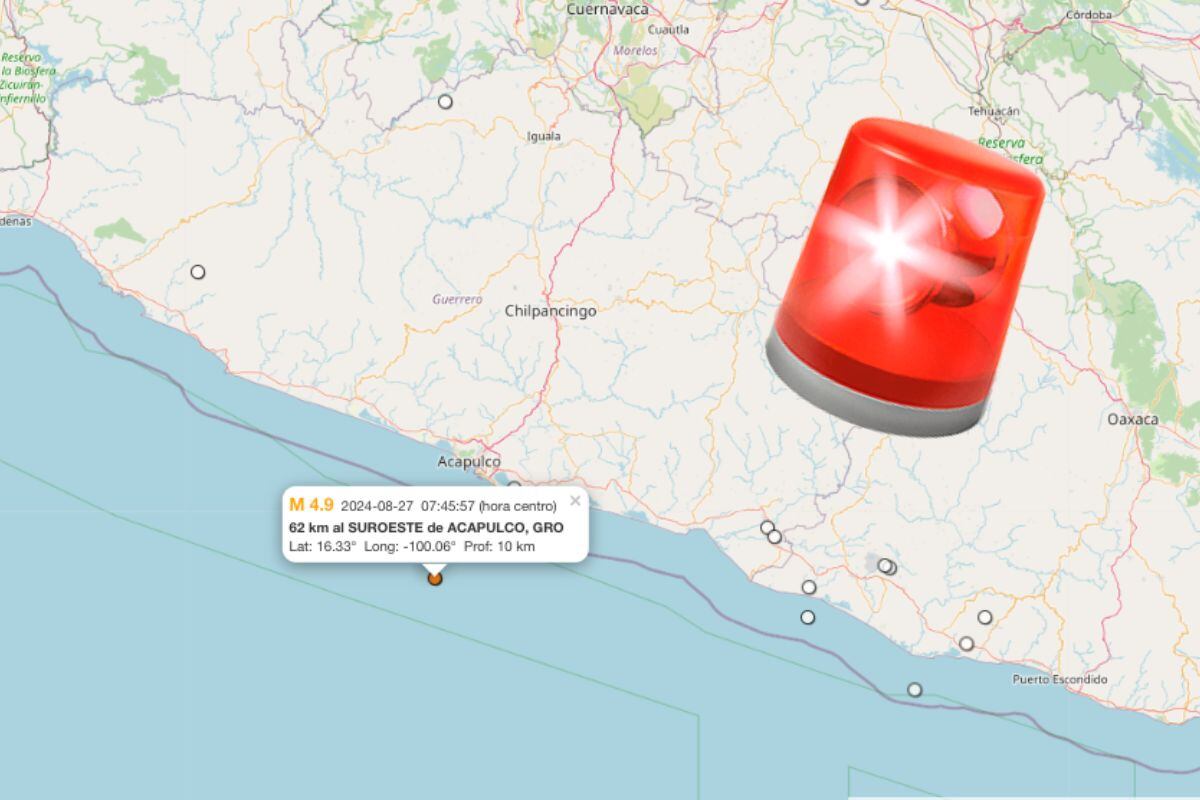
Task: Click the Iguala town label
Action: [x=544, y=136]
